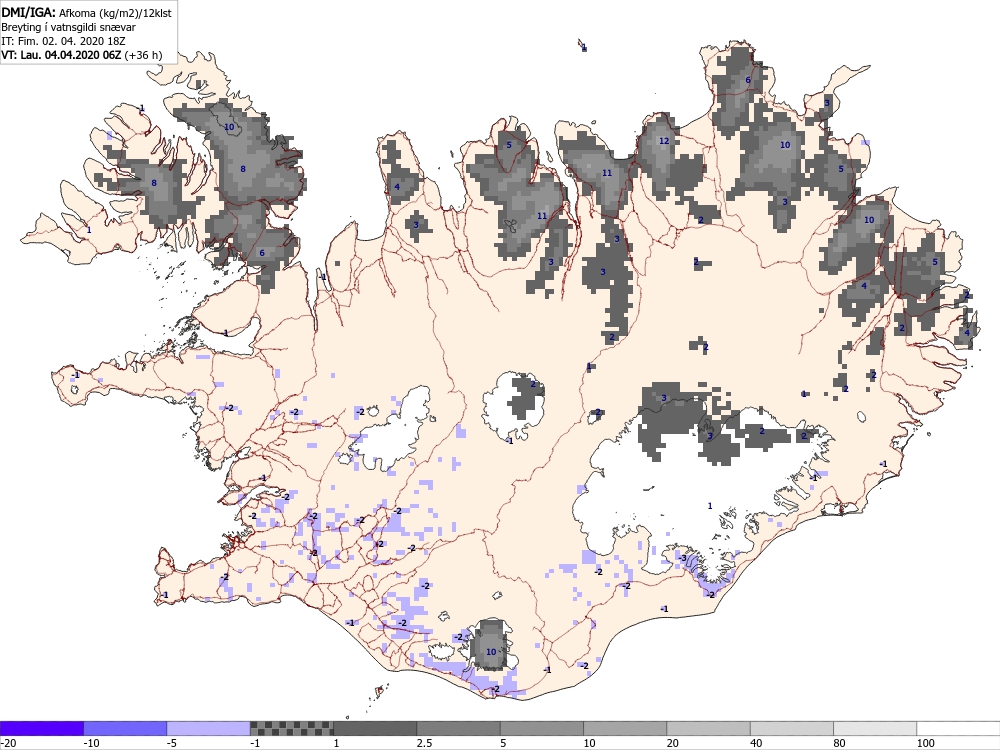Click the darkest blue legend swatch for -20 to -10

(41, 728)
